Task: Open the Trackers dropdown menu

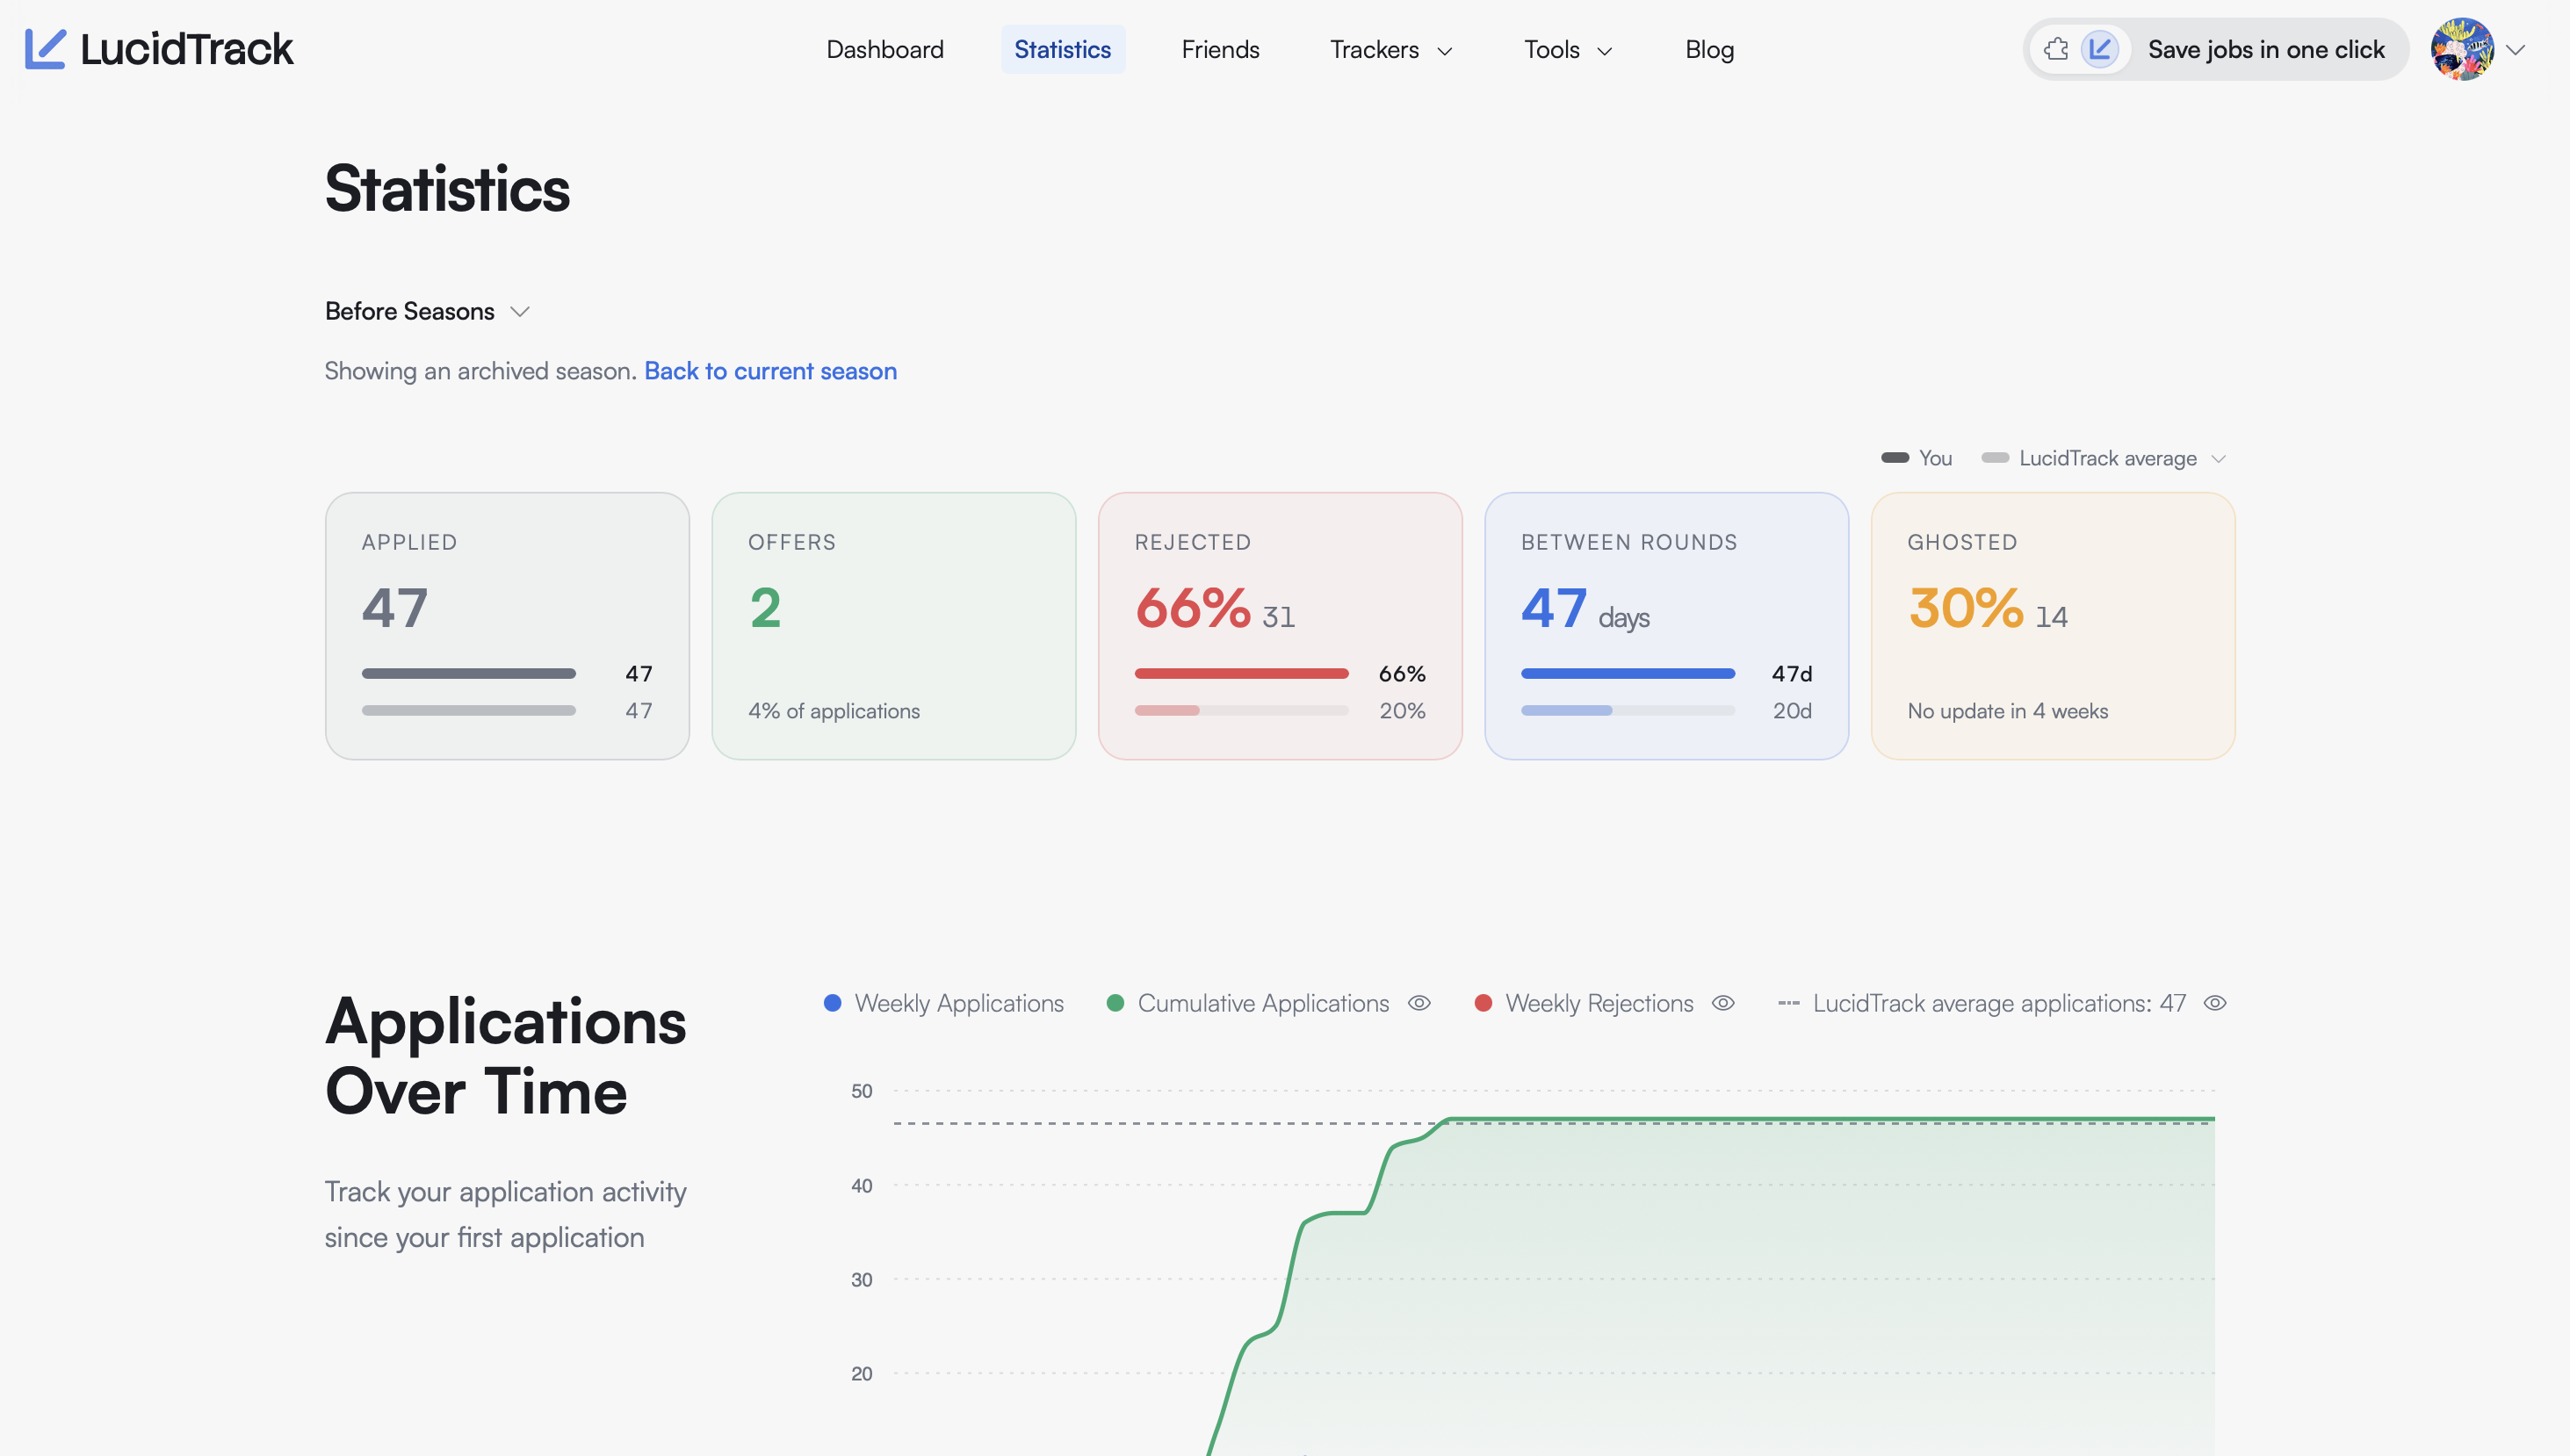Action: point(1391,50)
